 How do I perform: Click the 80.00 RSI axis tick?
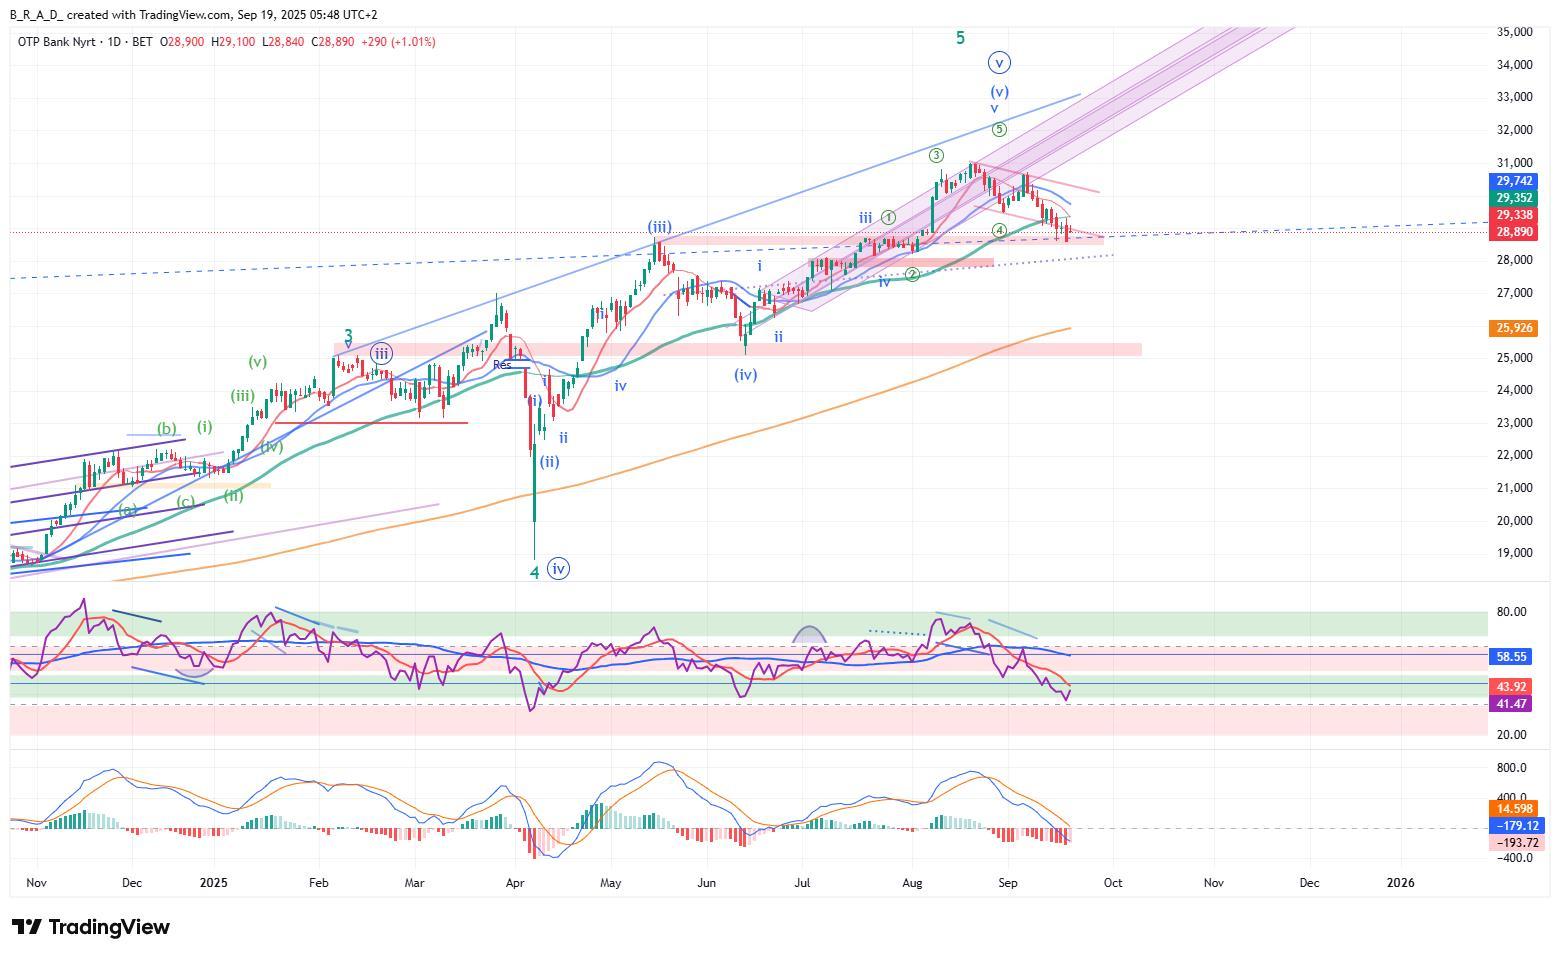point(1511,612)
